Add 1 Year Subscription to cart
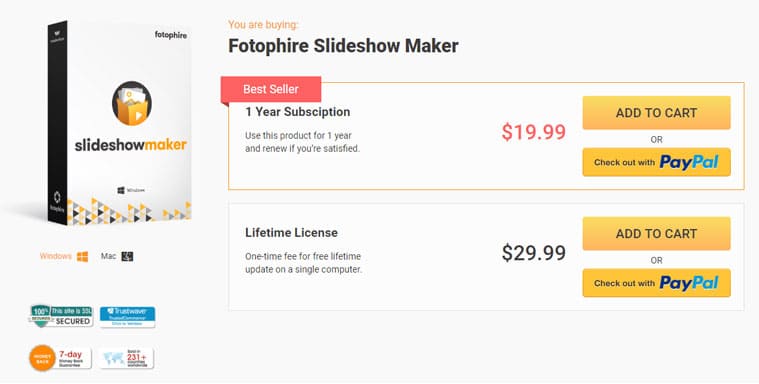Image resolution: width=759 pixels, height=384 pixels. tap(656, 113)
